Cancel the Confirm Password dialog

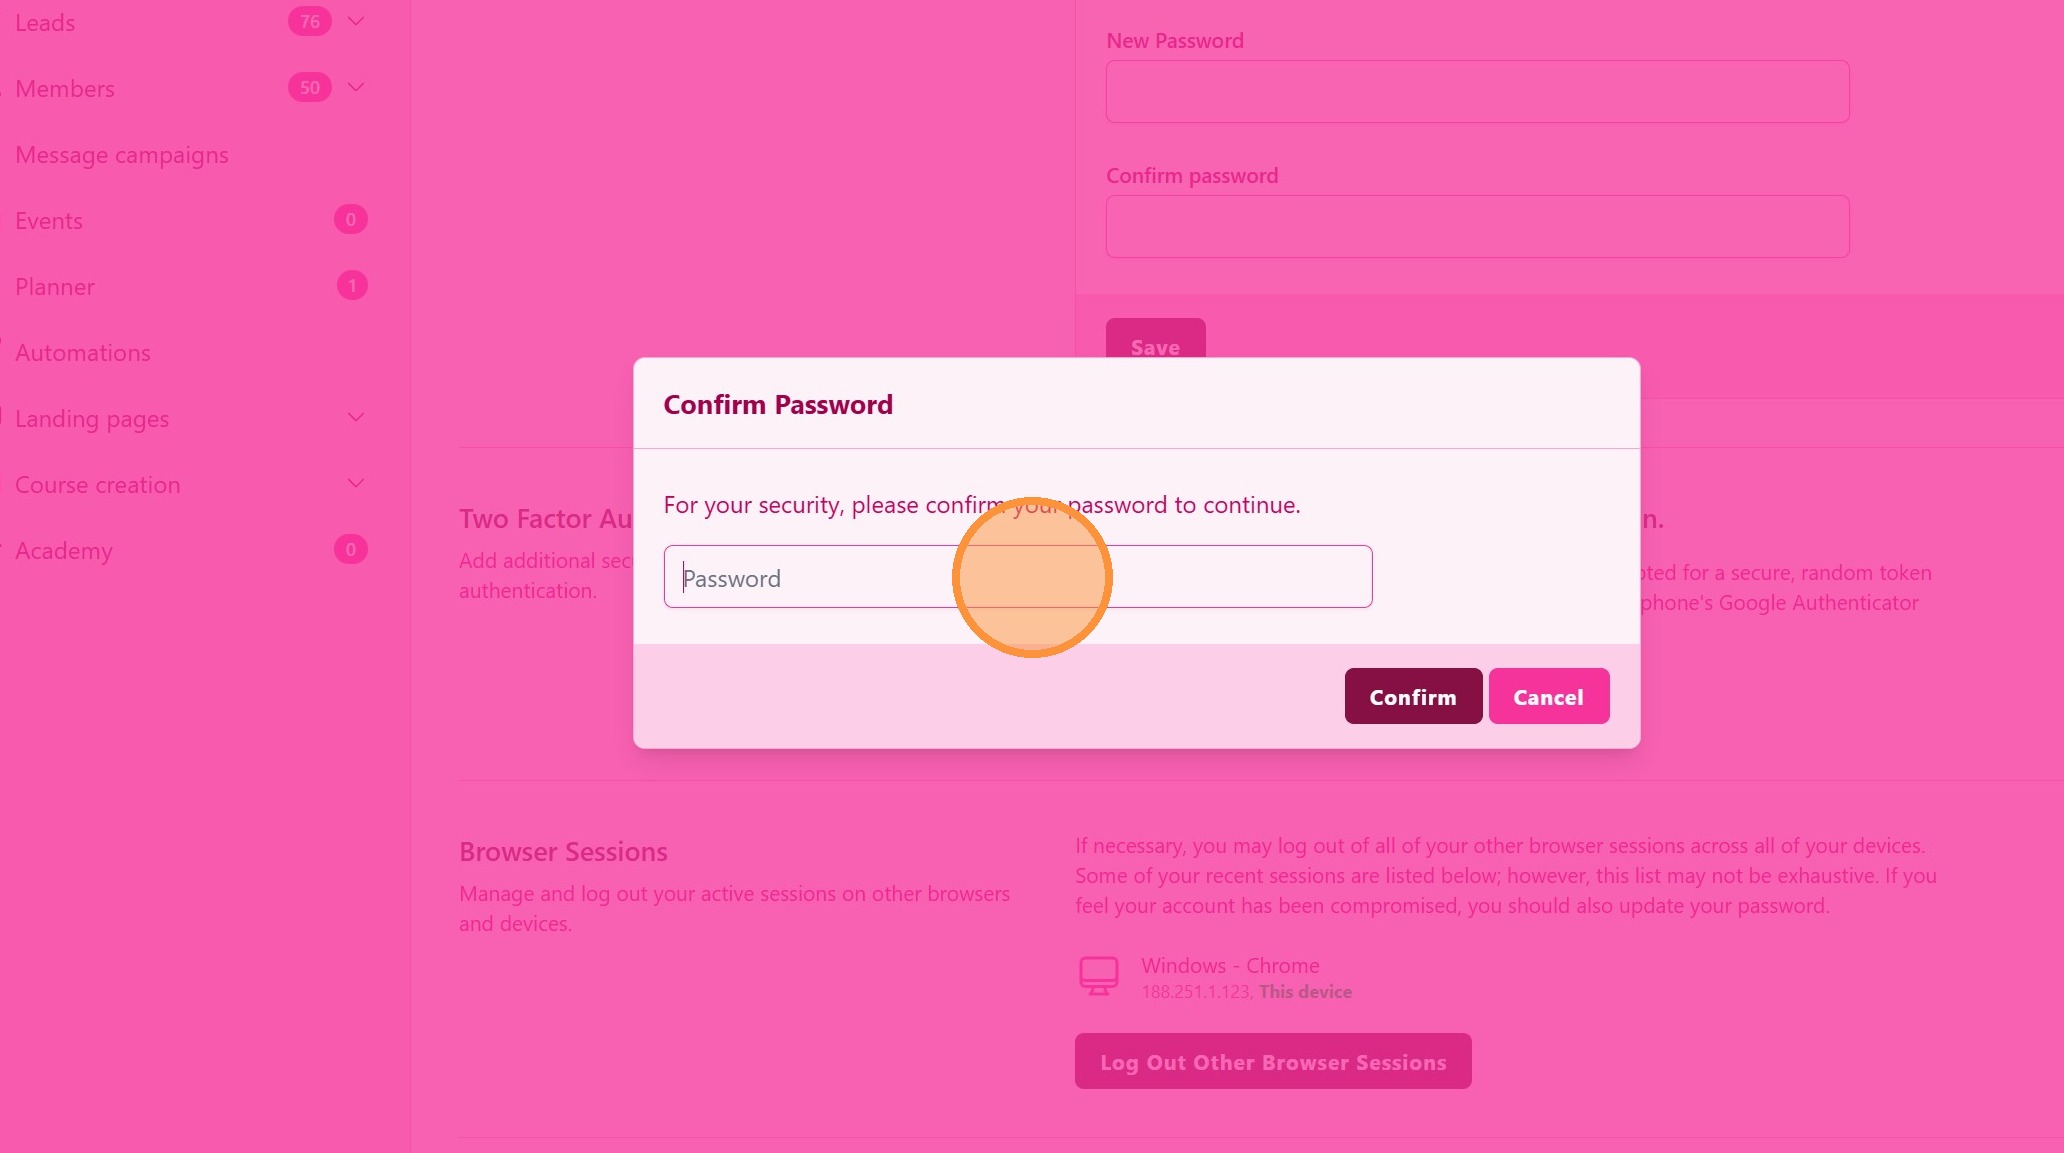(x=1548, y=696)
